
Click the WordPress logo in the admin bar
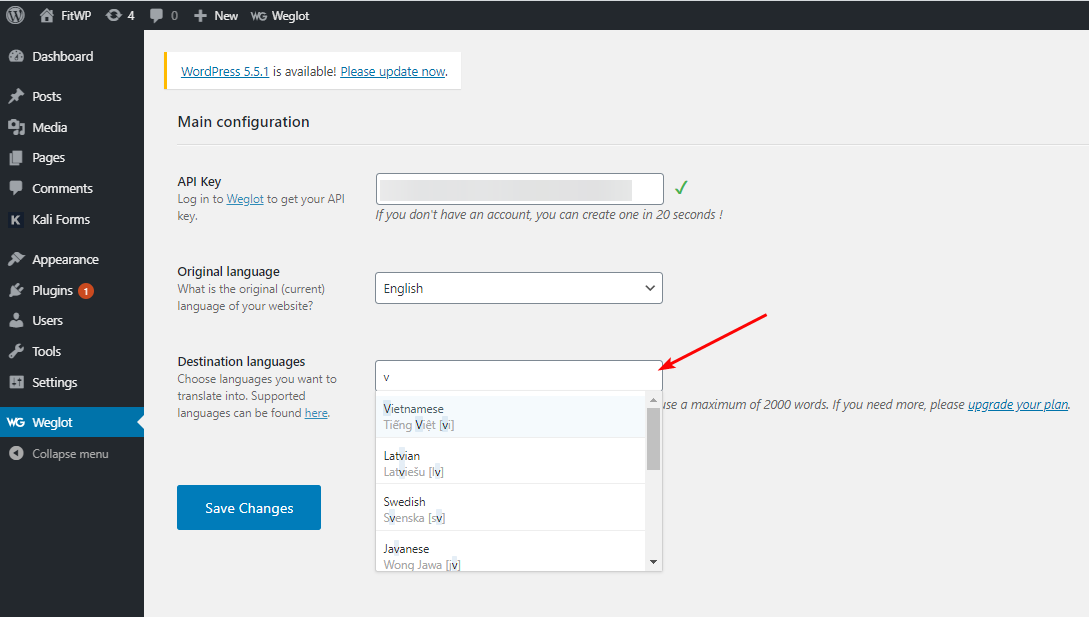coord(14,15)
